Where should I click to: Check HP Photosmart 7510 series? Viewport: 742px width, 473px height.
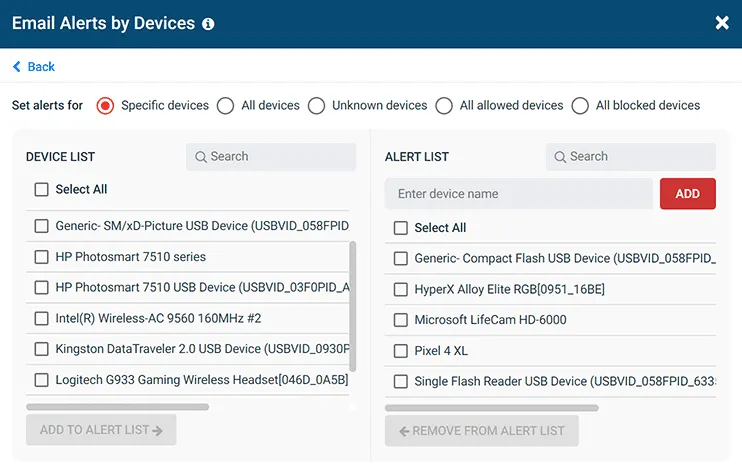42,257
